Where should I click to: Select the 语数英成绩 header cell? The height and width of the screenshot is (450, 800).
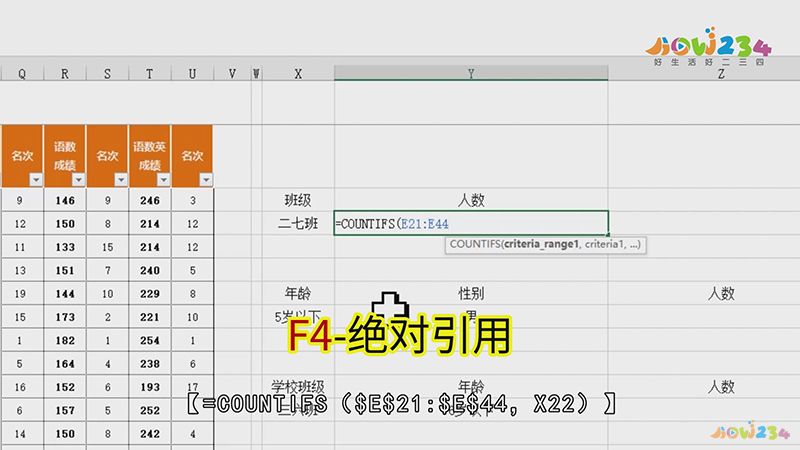[149, 156]
